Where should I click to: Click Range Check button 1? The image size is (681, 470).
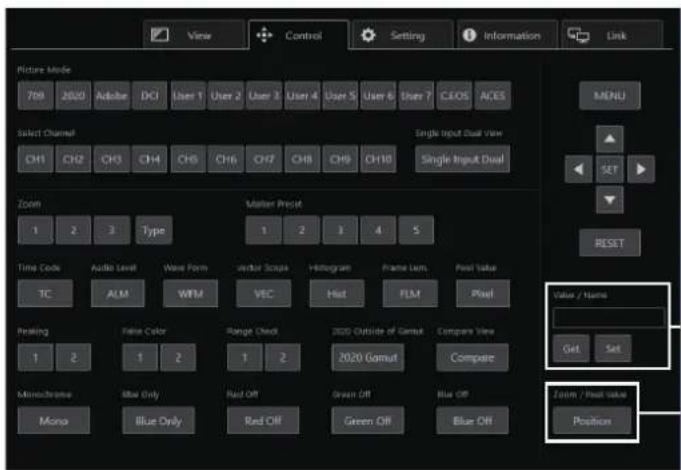click(x=245, y=357)
